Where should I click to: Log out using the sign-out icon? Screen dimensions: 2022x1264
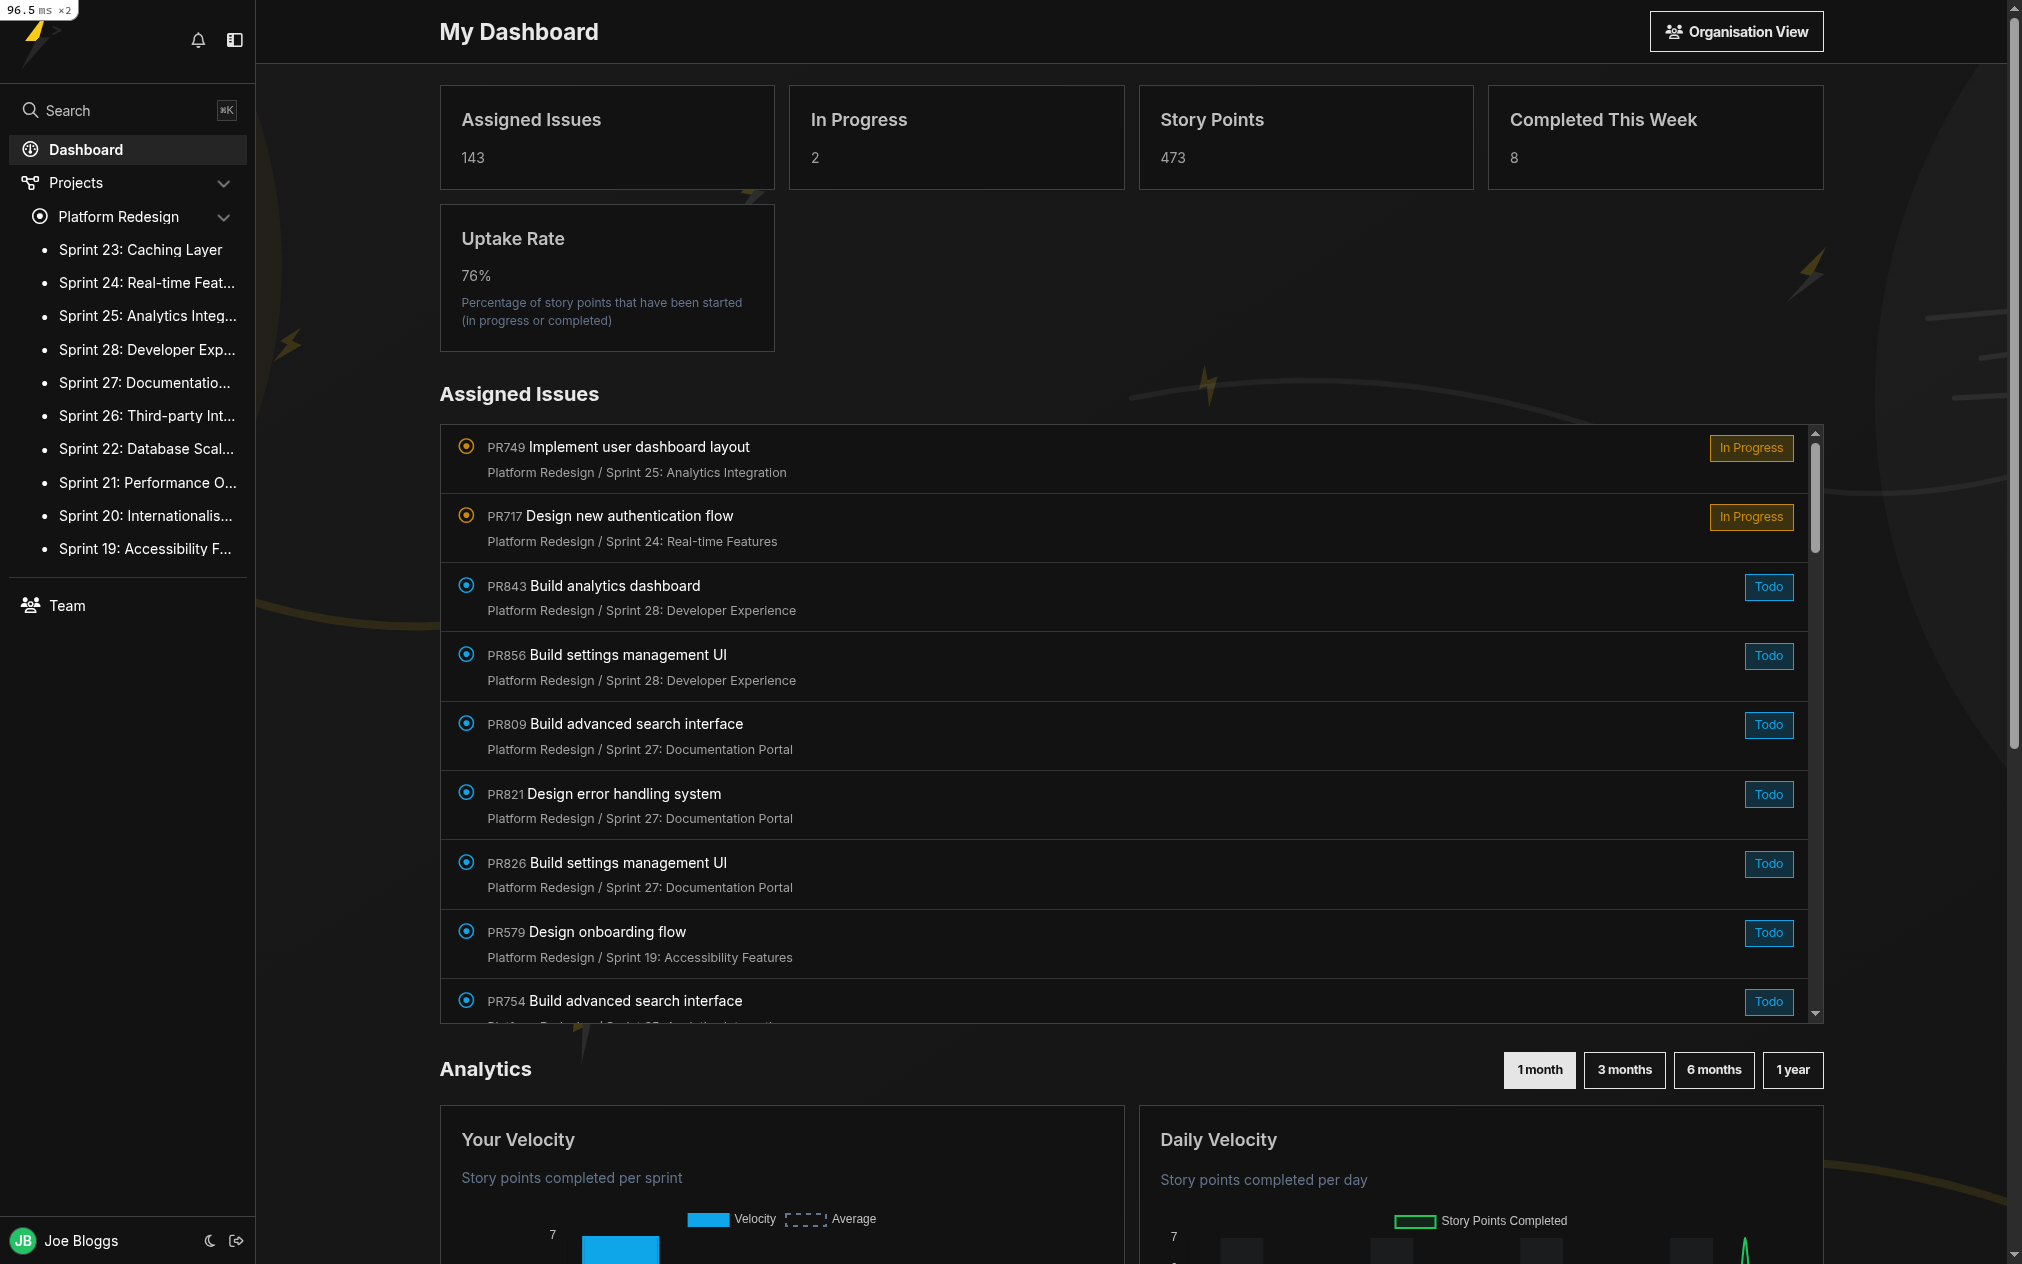[x=237, y=1241]
